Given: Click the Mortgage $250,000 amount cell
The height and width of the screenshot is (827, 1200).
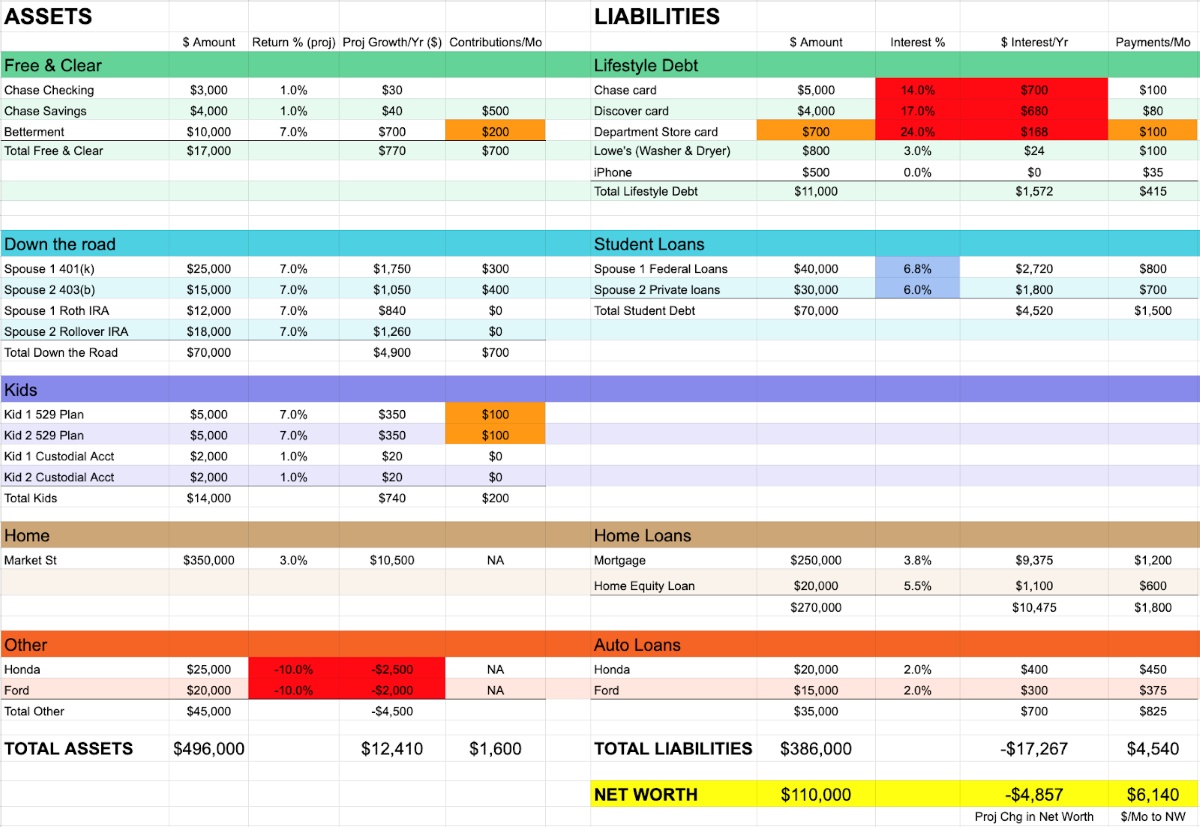Looking at the screenshot, I should tap(816, 561).
